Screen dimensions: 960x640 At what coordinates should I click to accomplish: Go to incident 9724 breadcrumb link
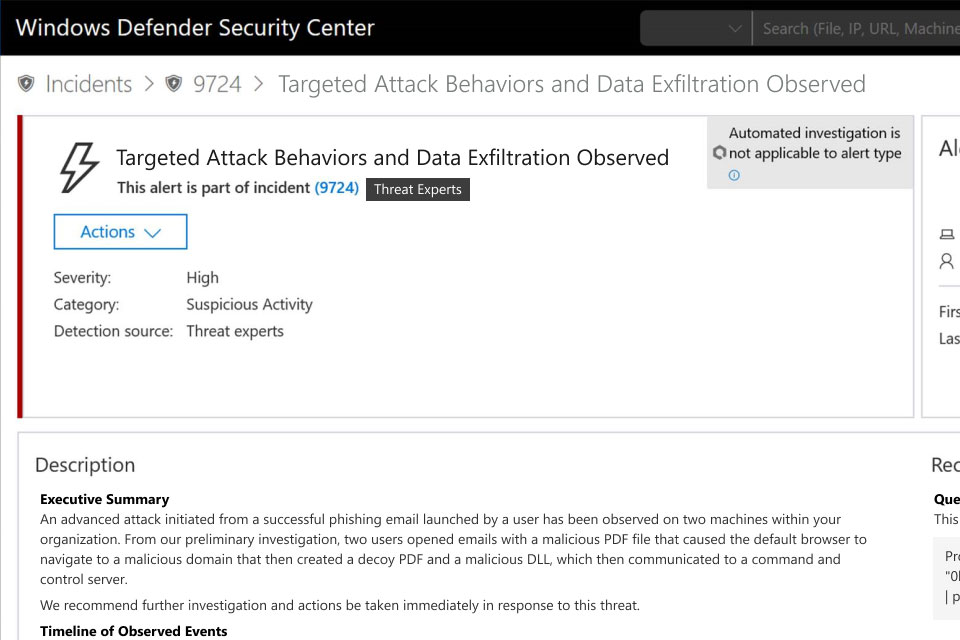click(217, 84)
